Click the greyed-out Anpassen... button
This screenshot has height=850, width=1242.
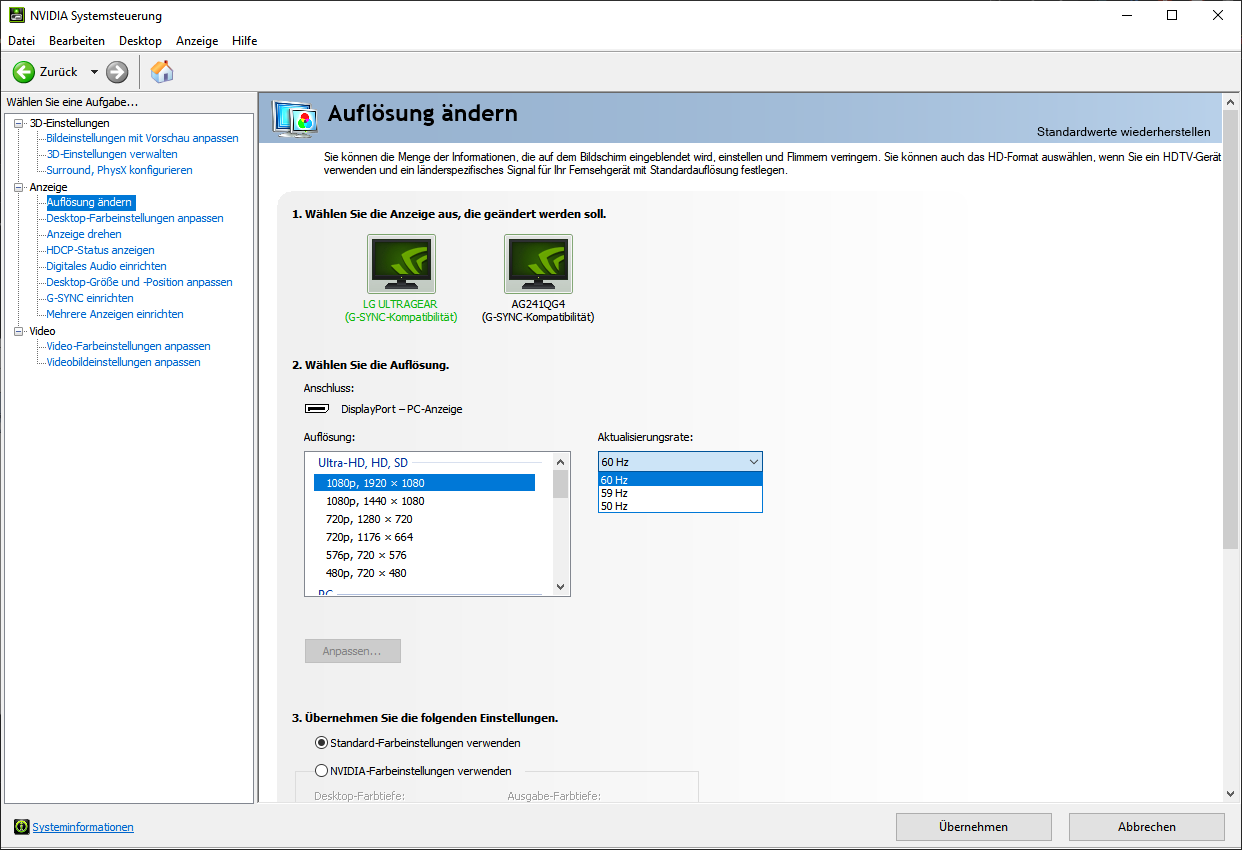[x=352, y=651]
